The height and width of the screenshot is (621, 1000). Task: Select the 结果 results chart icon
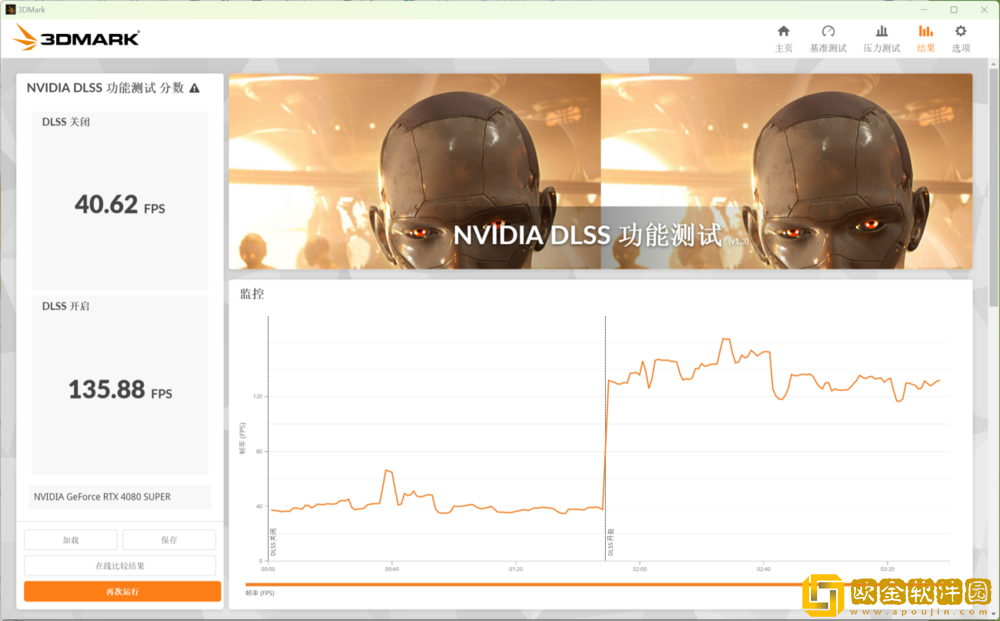926,38
